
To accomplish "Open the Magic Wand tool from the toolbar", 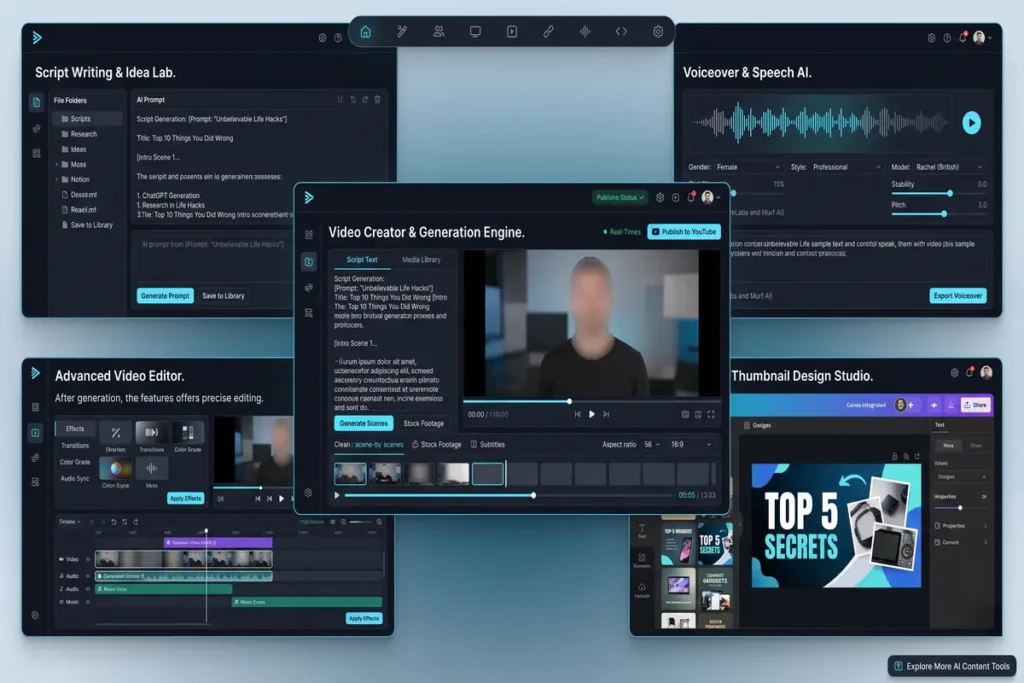I will click(402, 31).
